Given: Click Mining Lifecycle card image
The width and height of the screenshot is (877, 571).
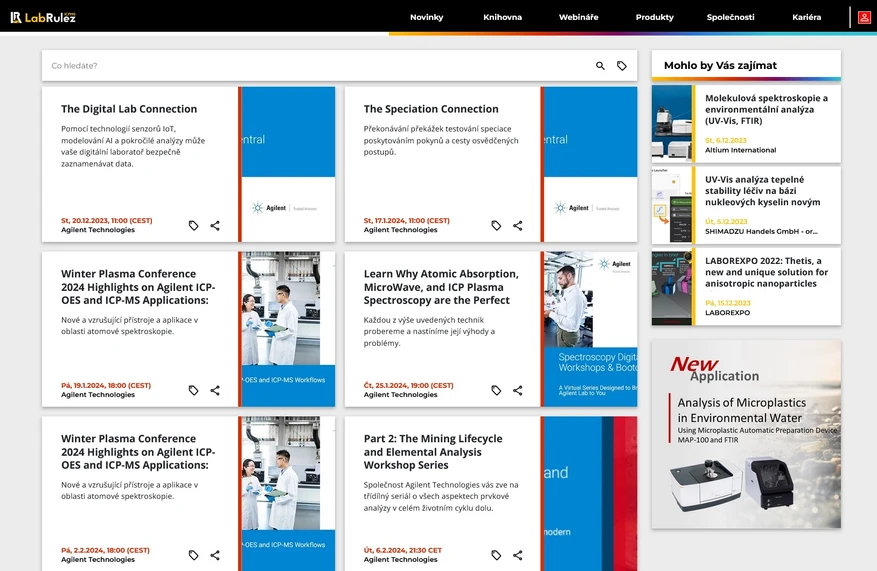Looking at the screenshot, I should [591, 493].
